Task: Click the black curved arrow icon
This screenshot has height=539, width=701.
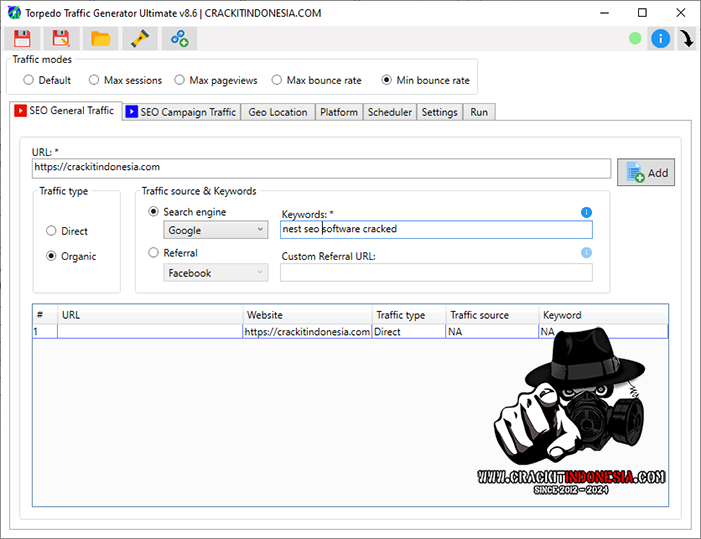Action: tap(687, 39)
